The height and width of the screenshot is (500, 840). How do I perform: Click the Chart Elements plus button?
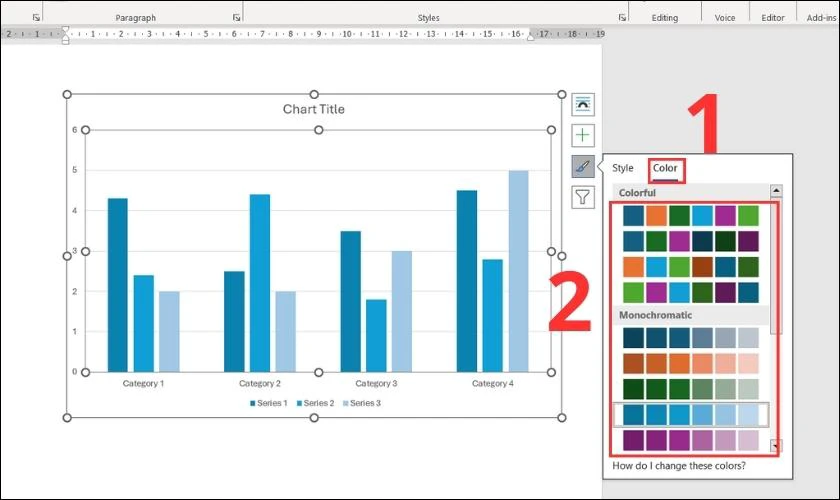(x=583, y=135)
